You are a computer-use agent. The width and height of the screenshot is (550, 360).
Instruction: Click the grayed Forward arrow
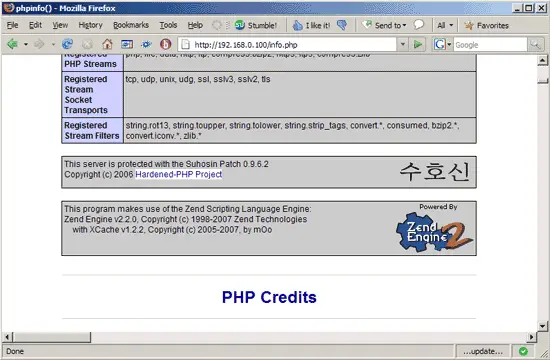point(39,44)
